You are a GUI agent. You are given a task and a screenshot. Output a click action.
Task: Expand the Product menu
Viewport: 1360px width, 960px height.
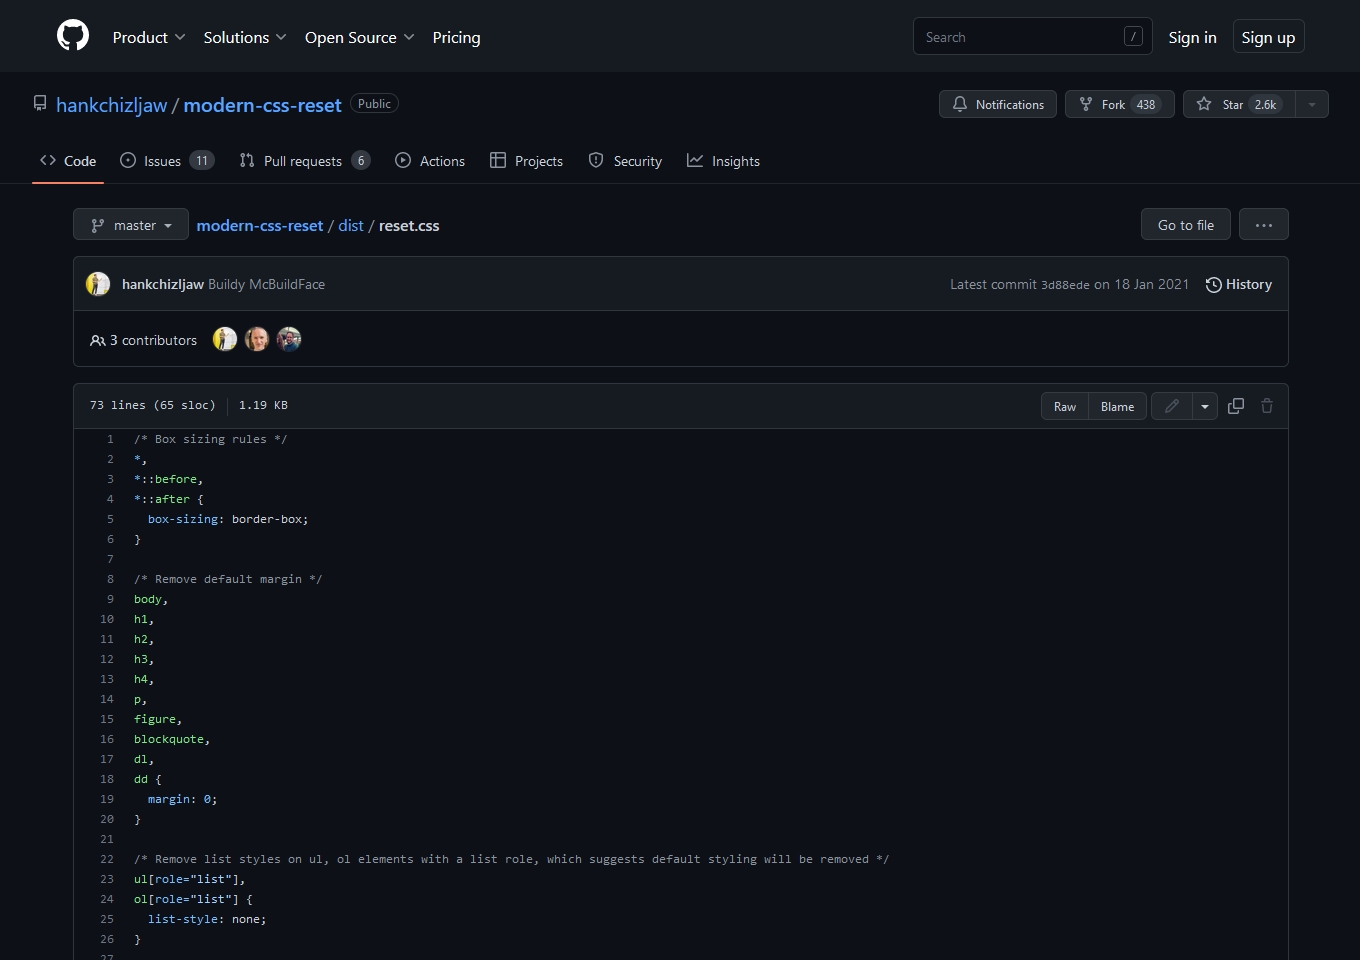(x=149, y=37)
